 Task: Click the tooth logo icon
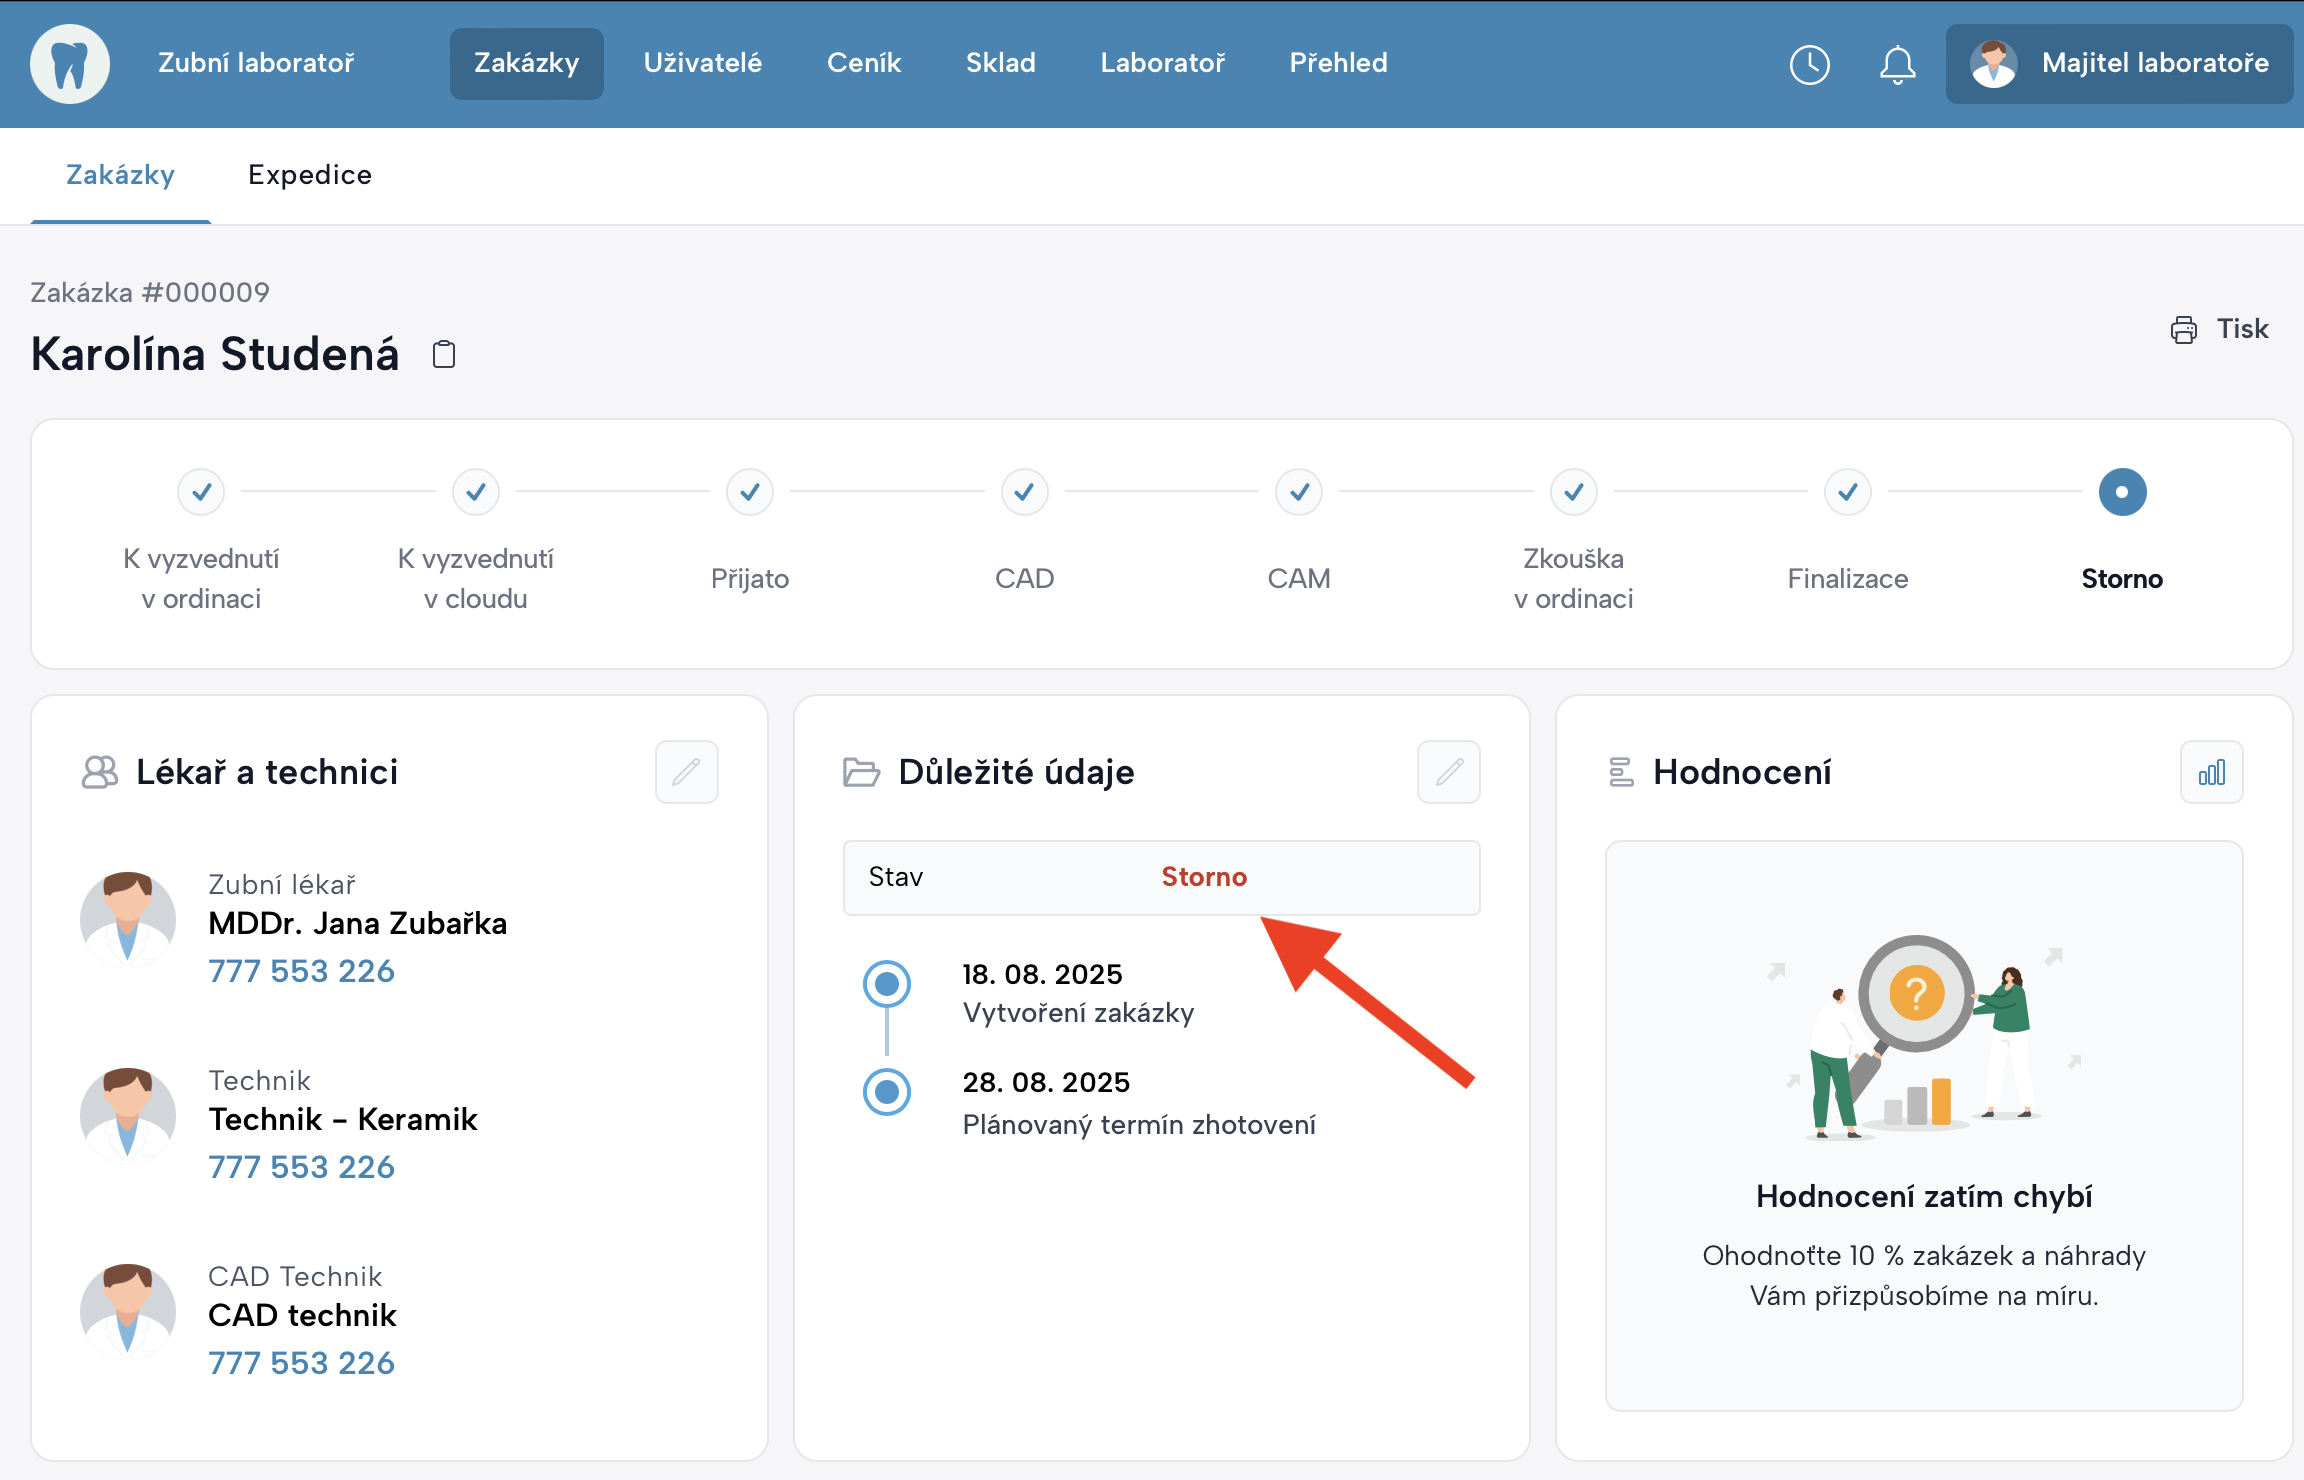pos(69,64)
